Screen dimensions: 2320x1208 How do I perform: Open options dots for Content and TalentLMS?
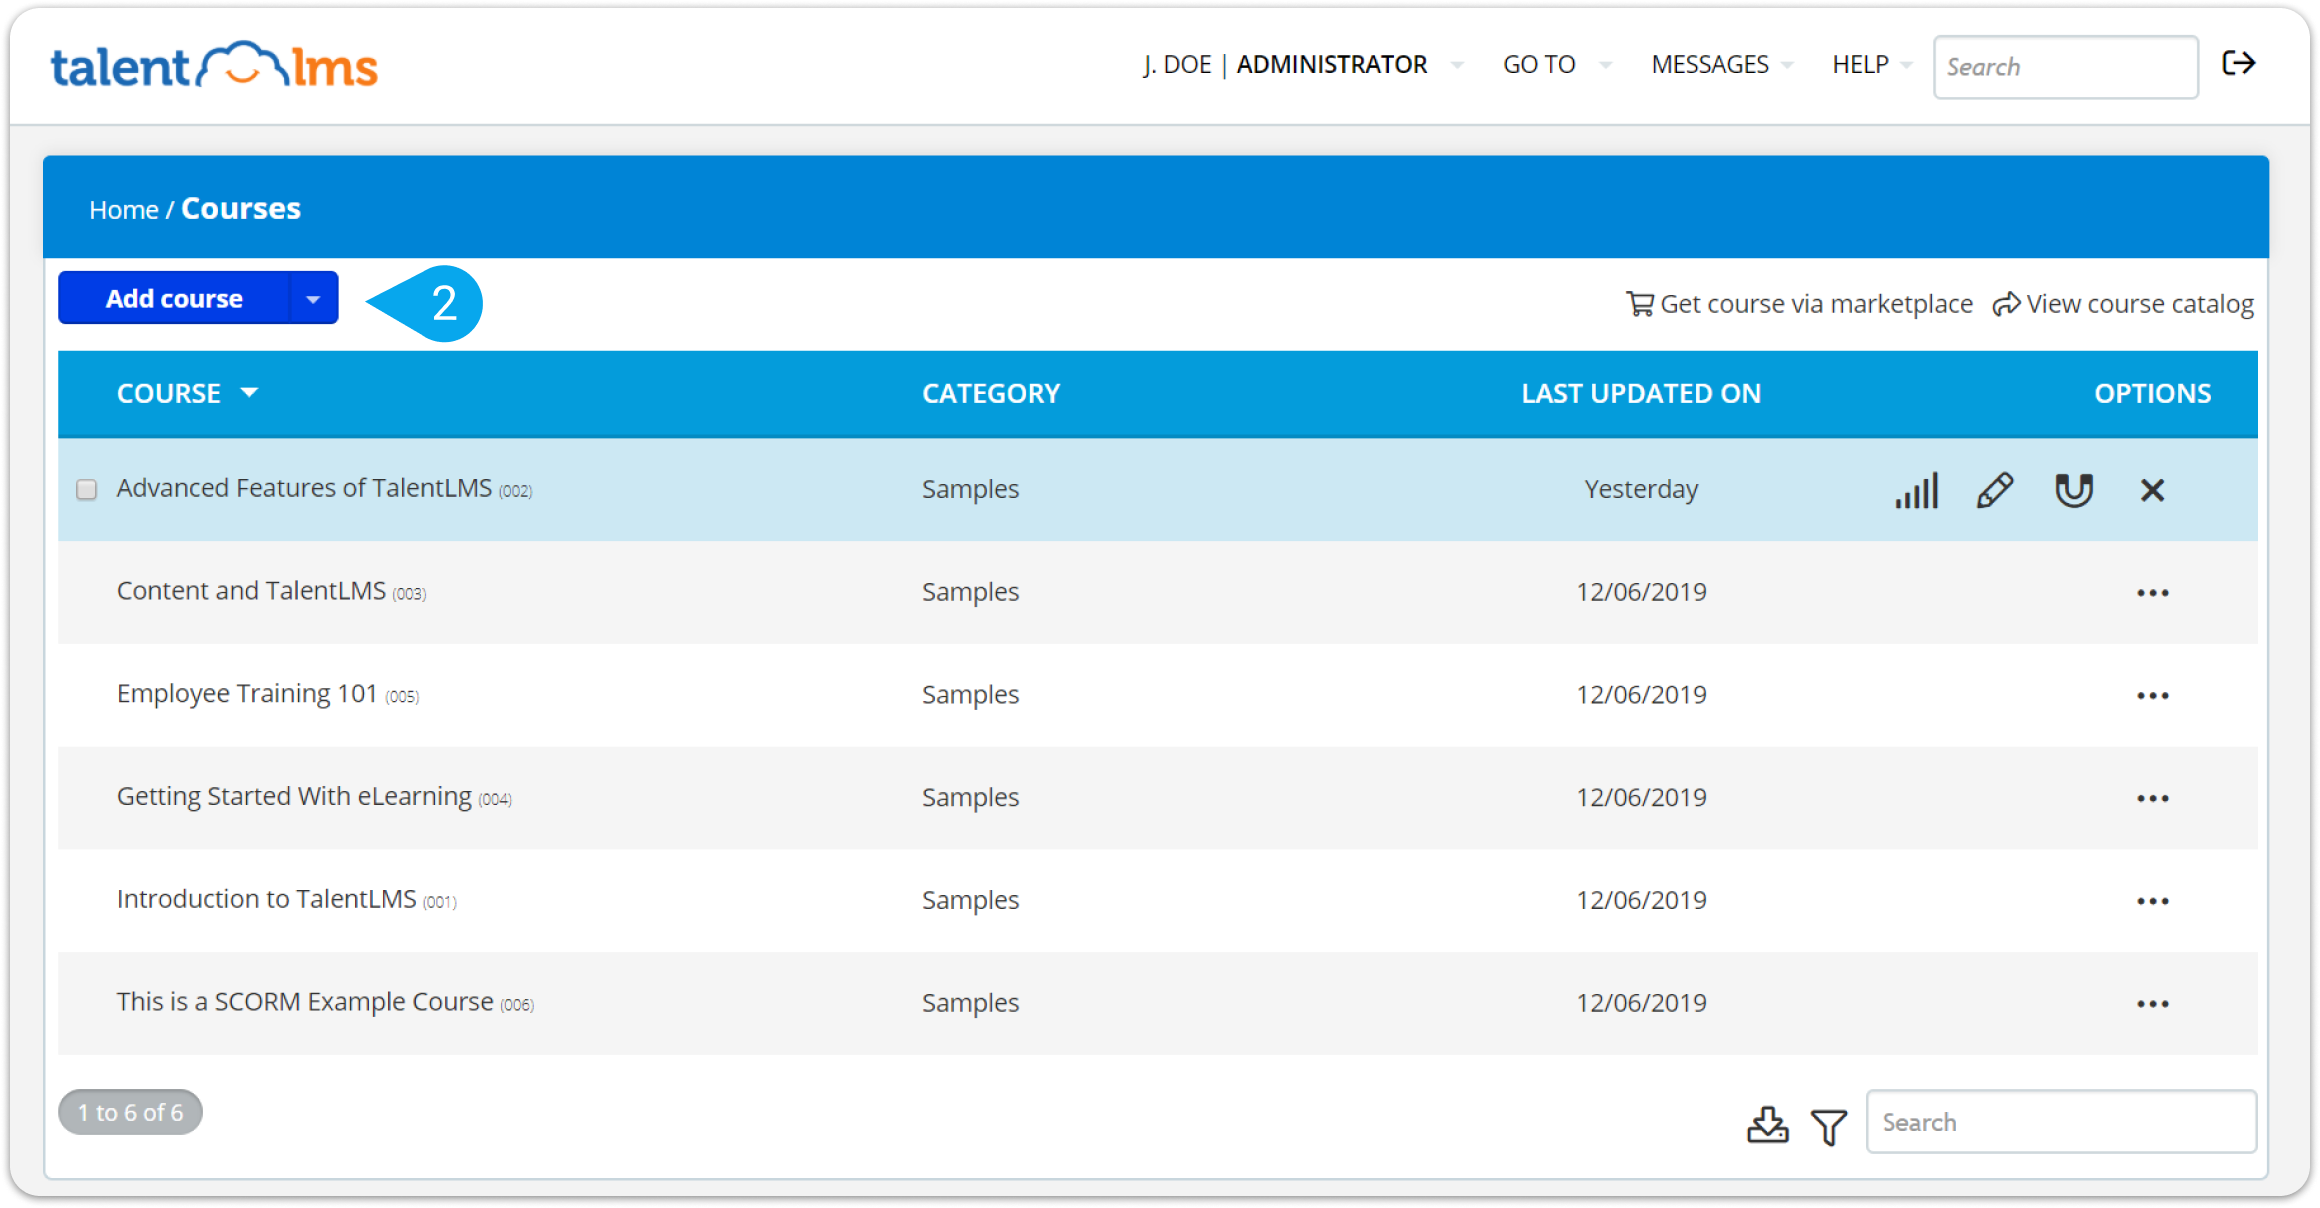(2152, 593)
